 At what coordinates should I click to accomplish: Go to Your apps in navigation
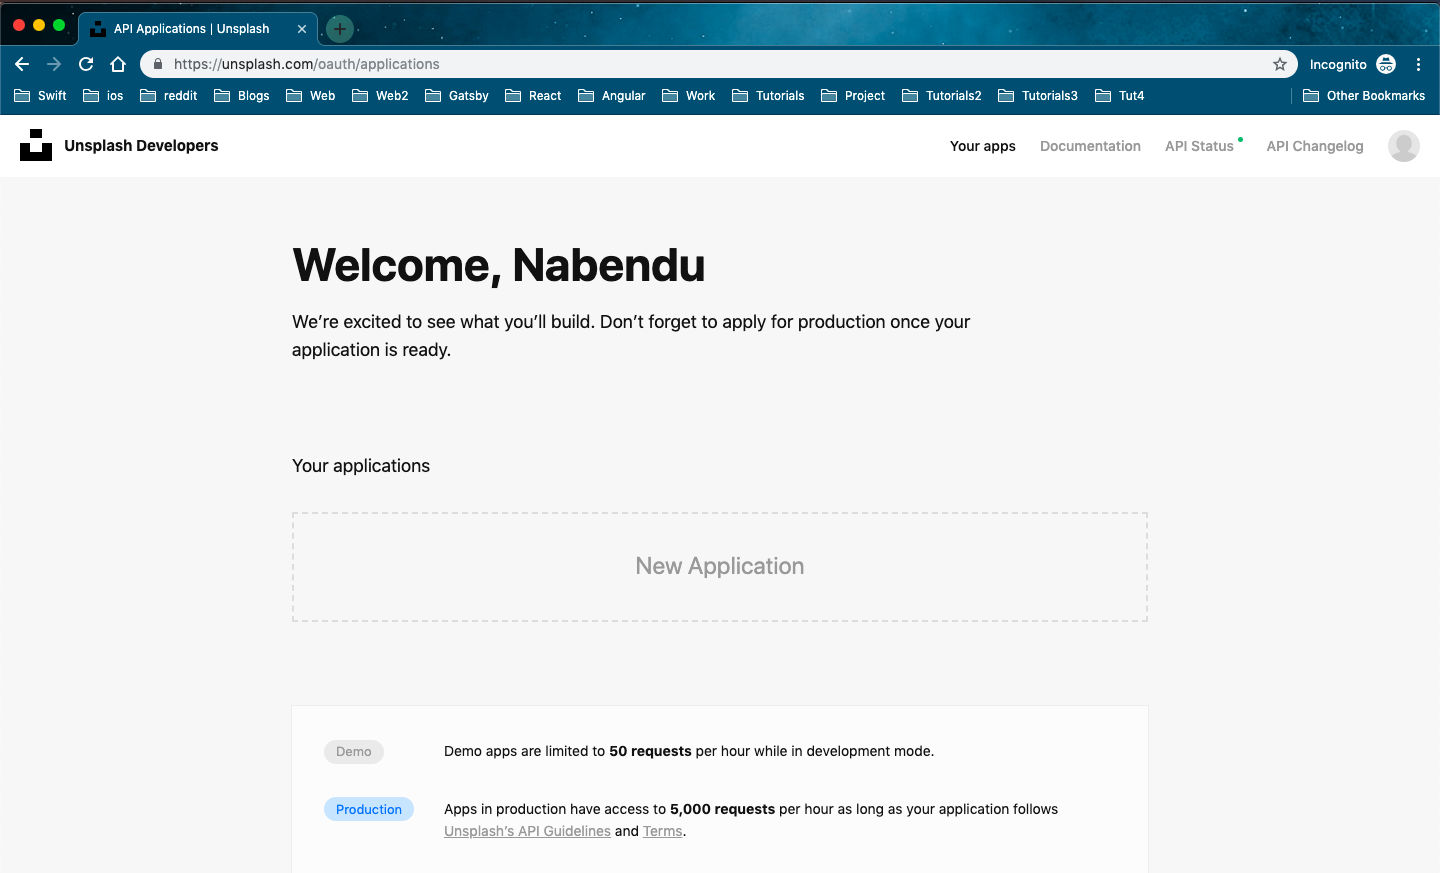click(983, 146)
